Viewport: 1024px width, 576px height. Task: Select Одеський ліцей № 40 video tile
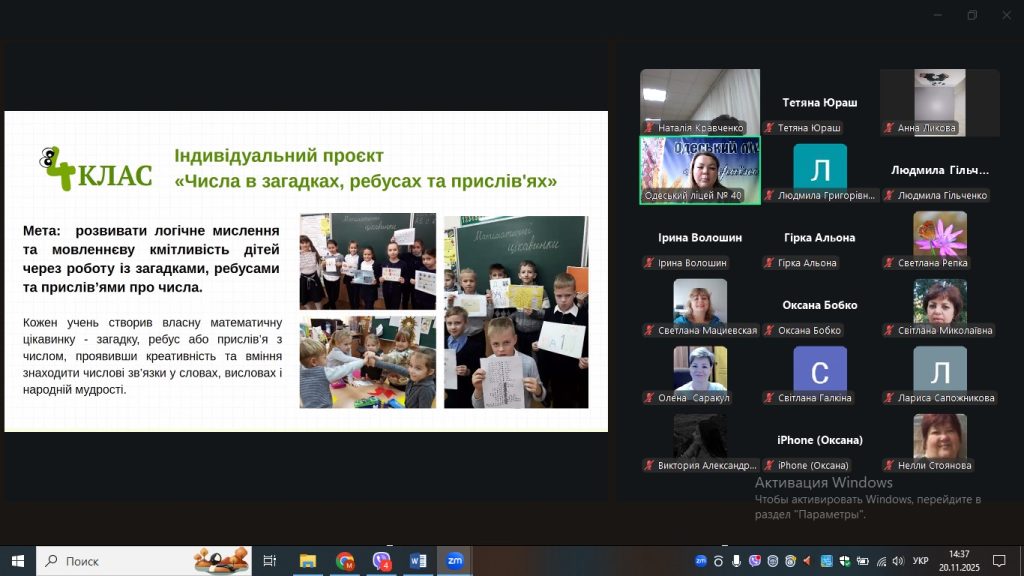pos(699,170)
